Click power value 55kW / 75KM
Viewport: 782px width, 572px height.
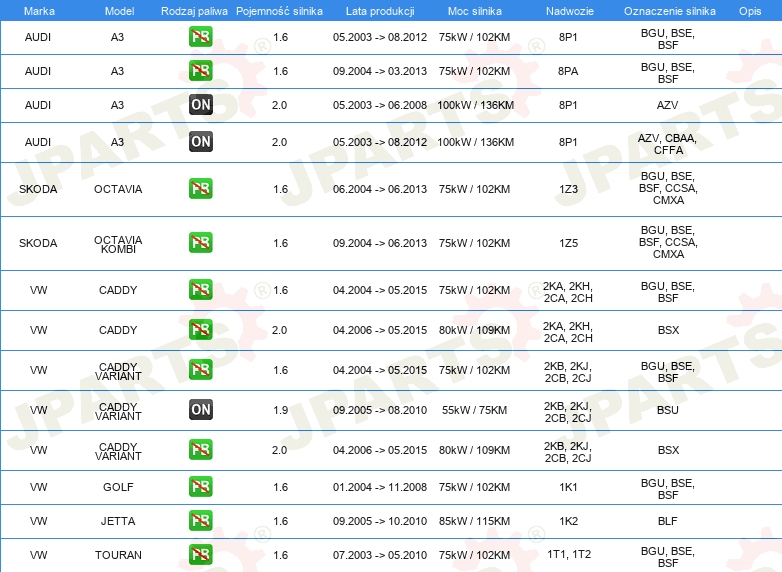click(474, 410)
